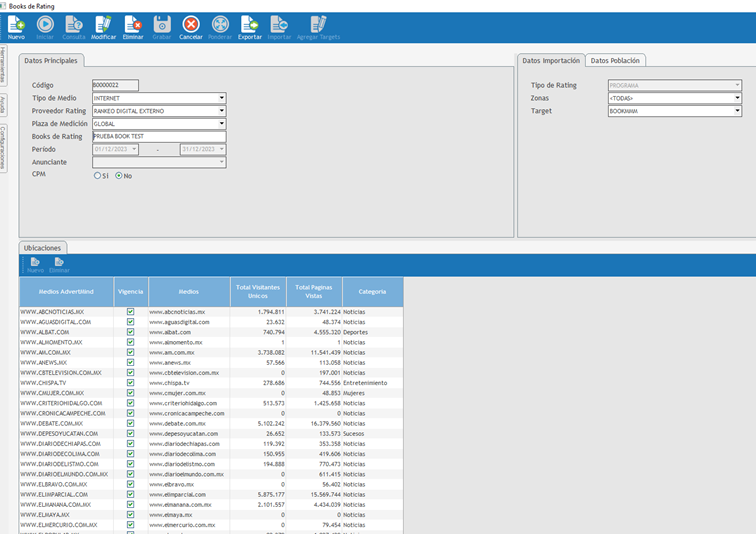Click the Medios column header
The height and width of the screenshot is (534, 756).
(189, 292)
